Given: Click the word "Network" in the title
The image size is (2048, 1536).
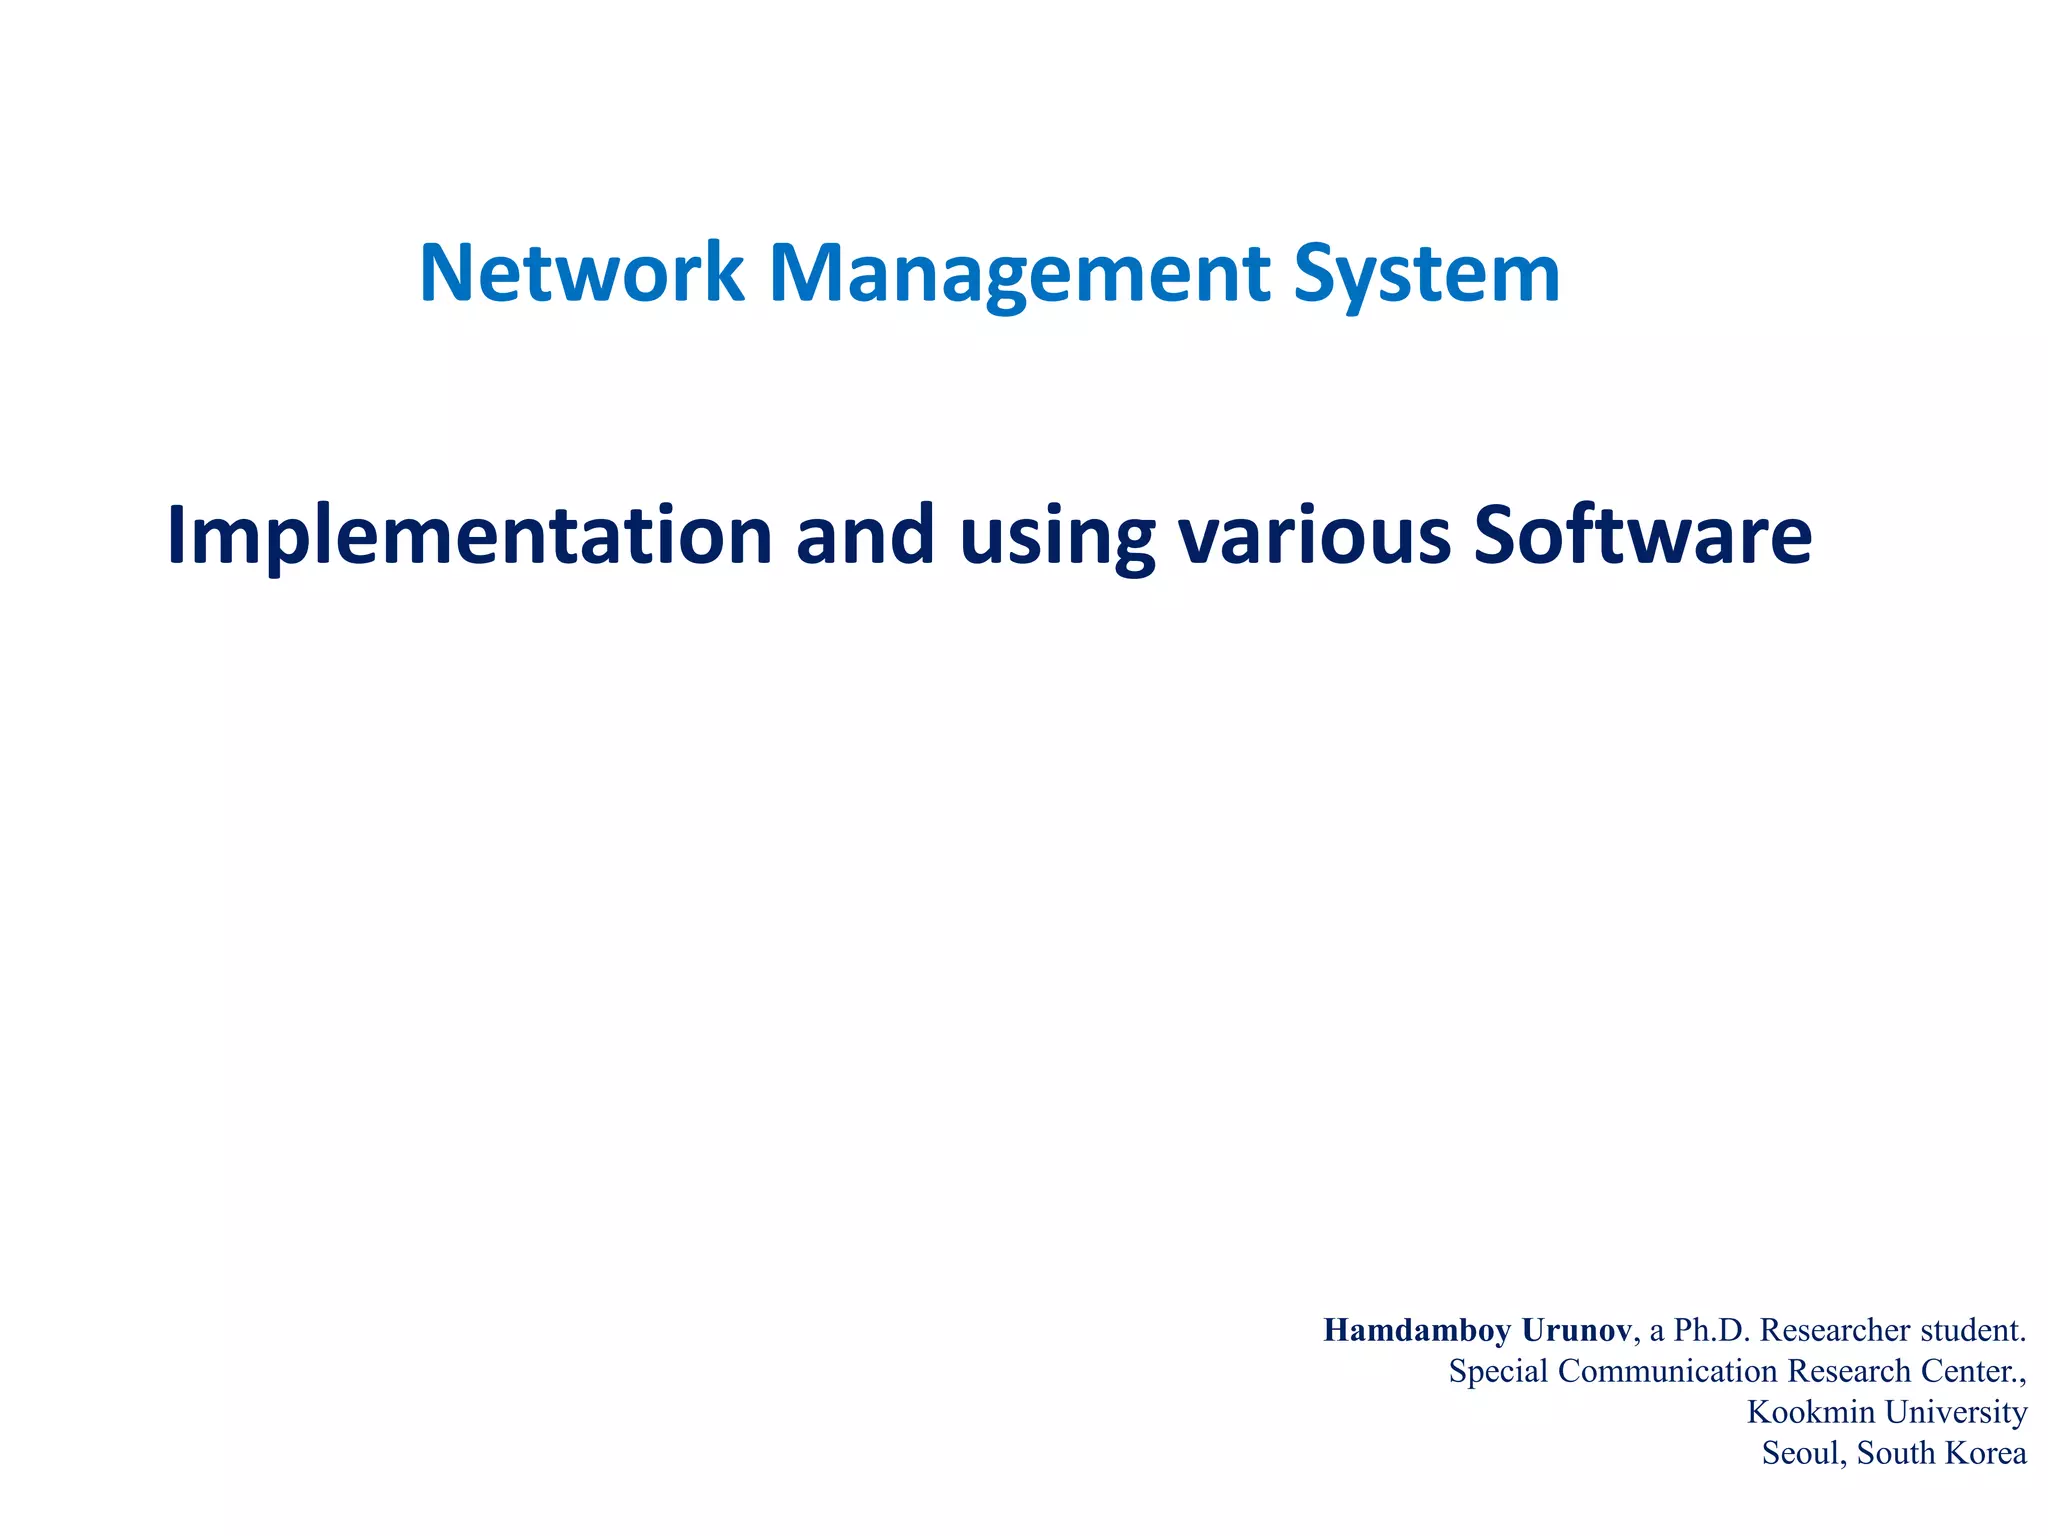Looking at the screenshot, I should (x=582, y=273).
